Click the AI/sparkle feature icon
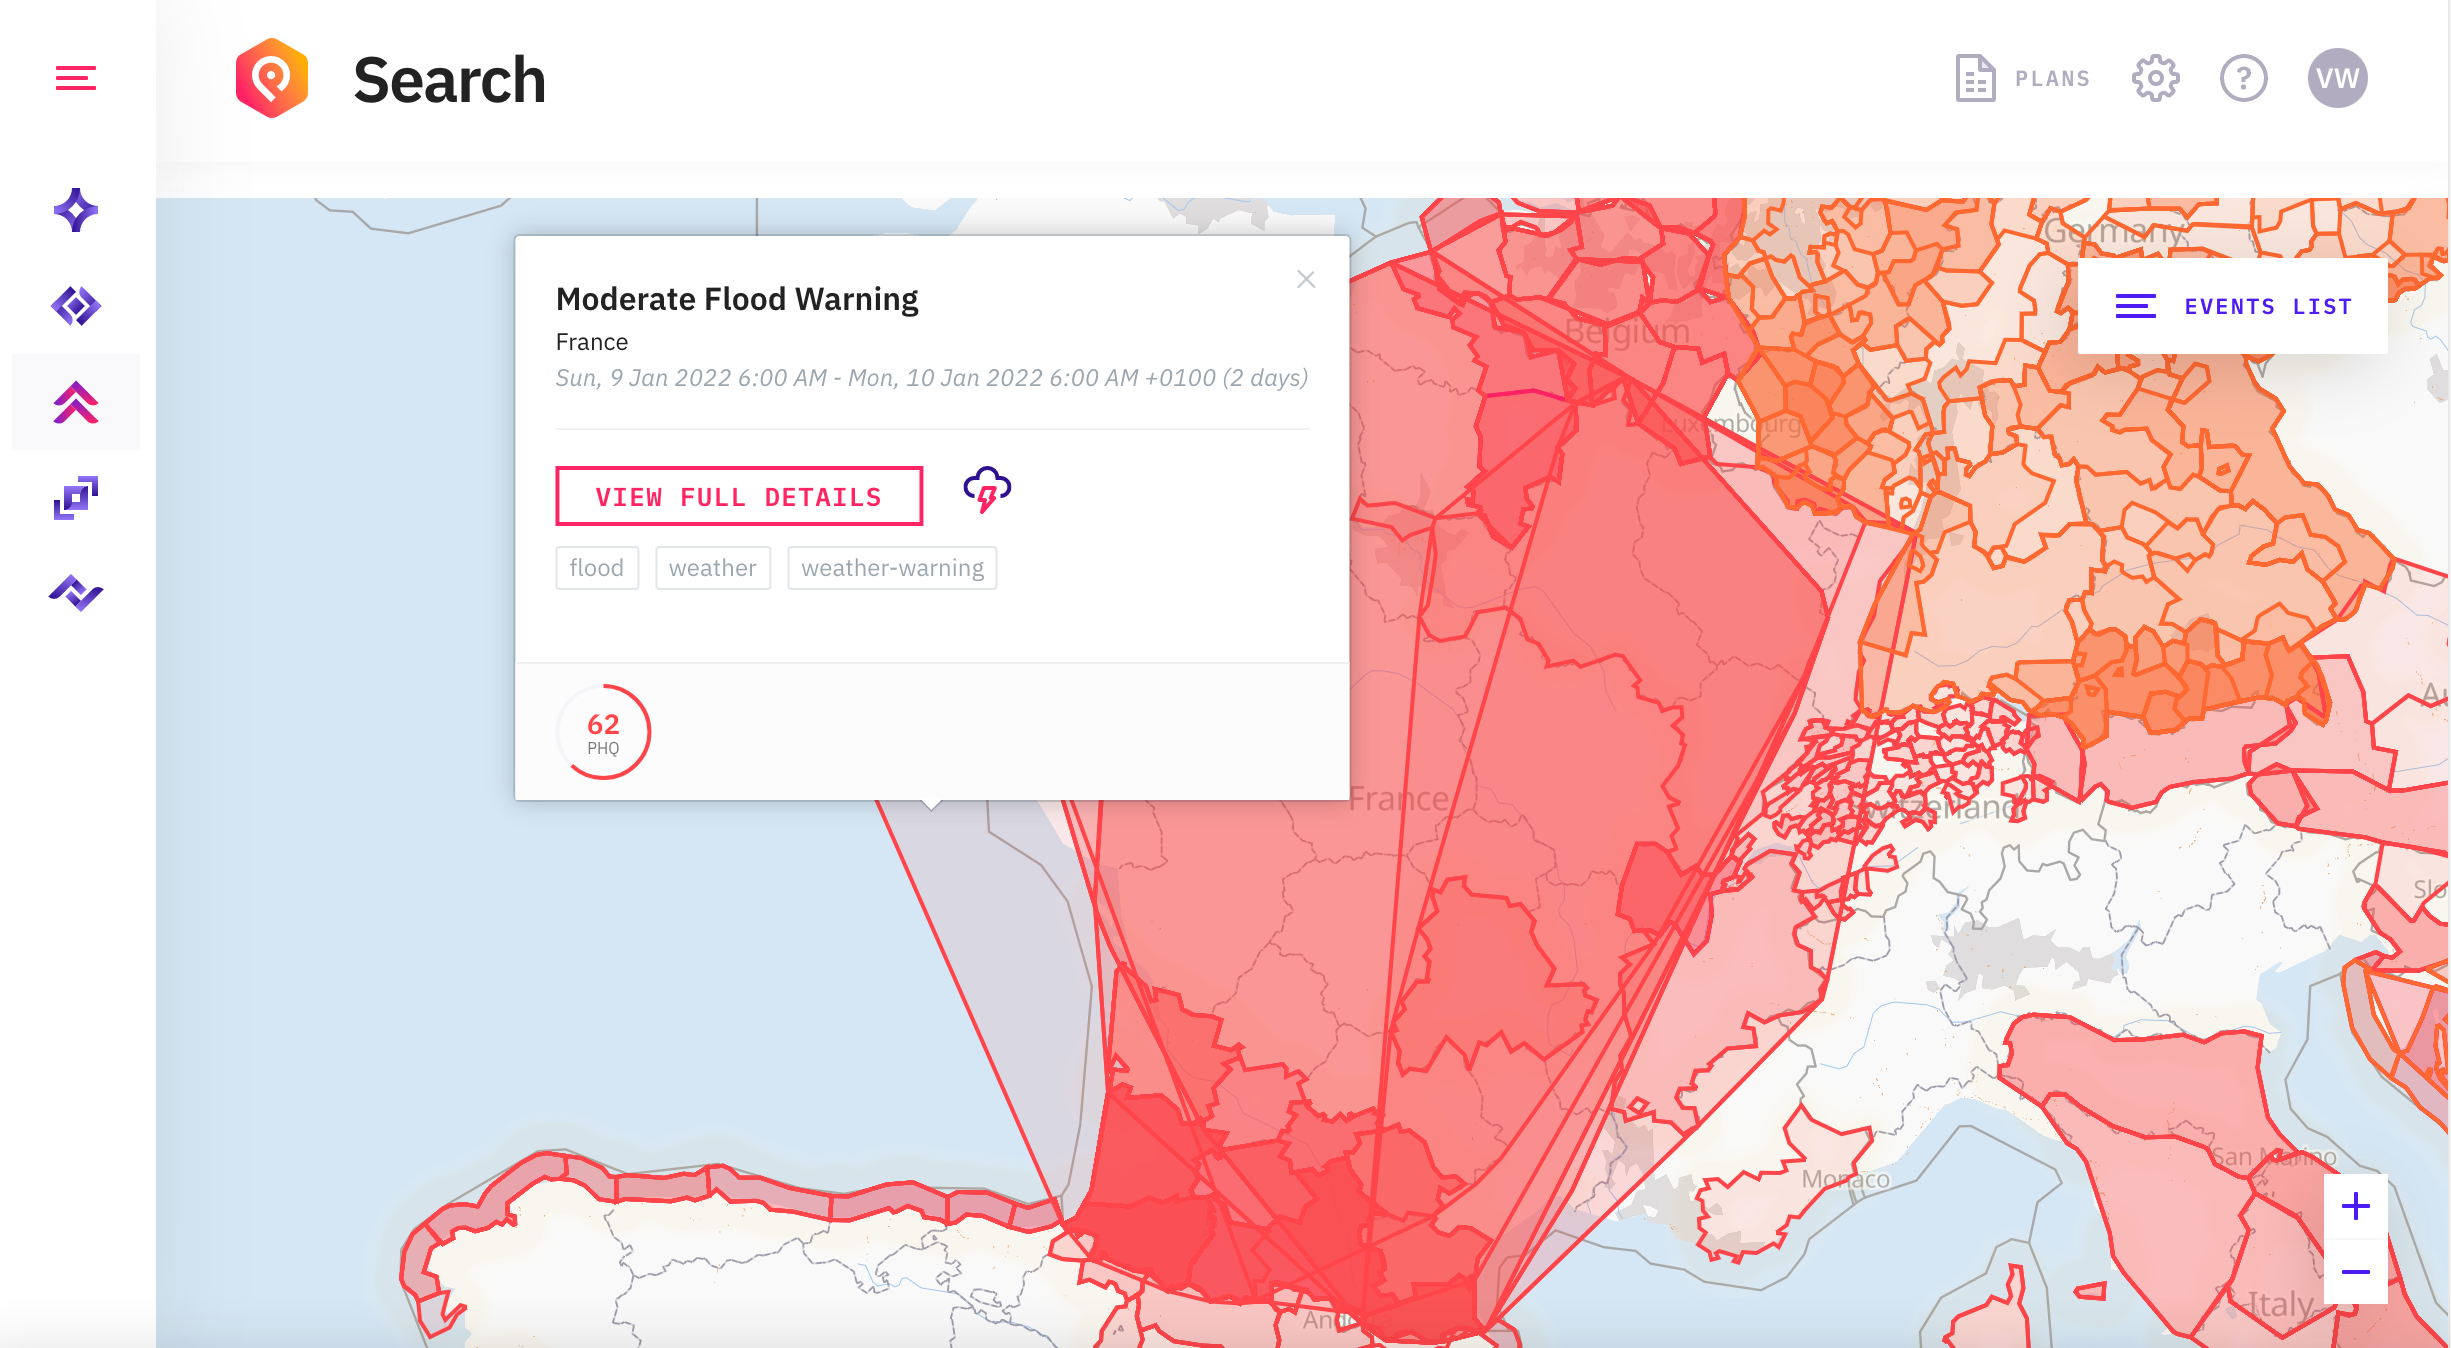 76,209
